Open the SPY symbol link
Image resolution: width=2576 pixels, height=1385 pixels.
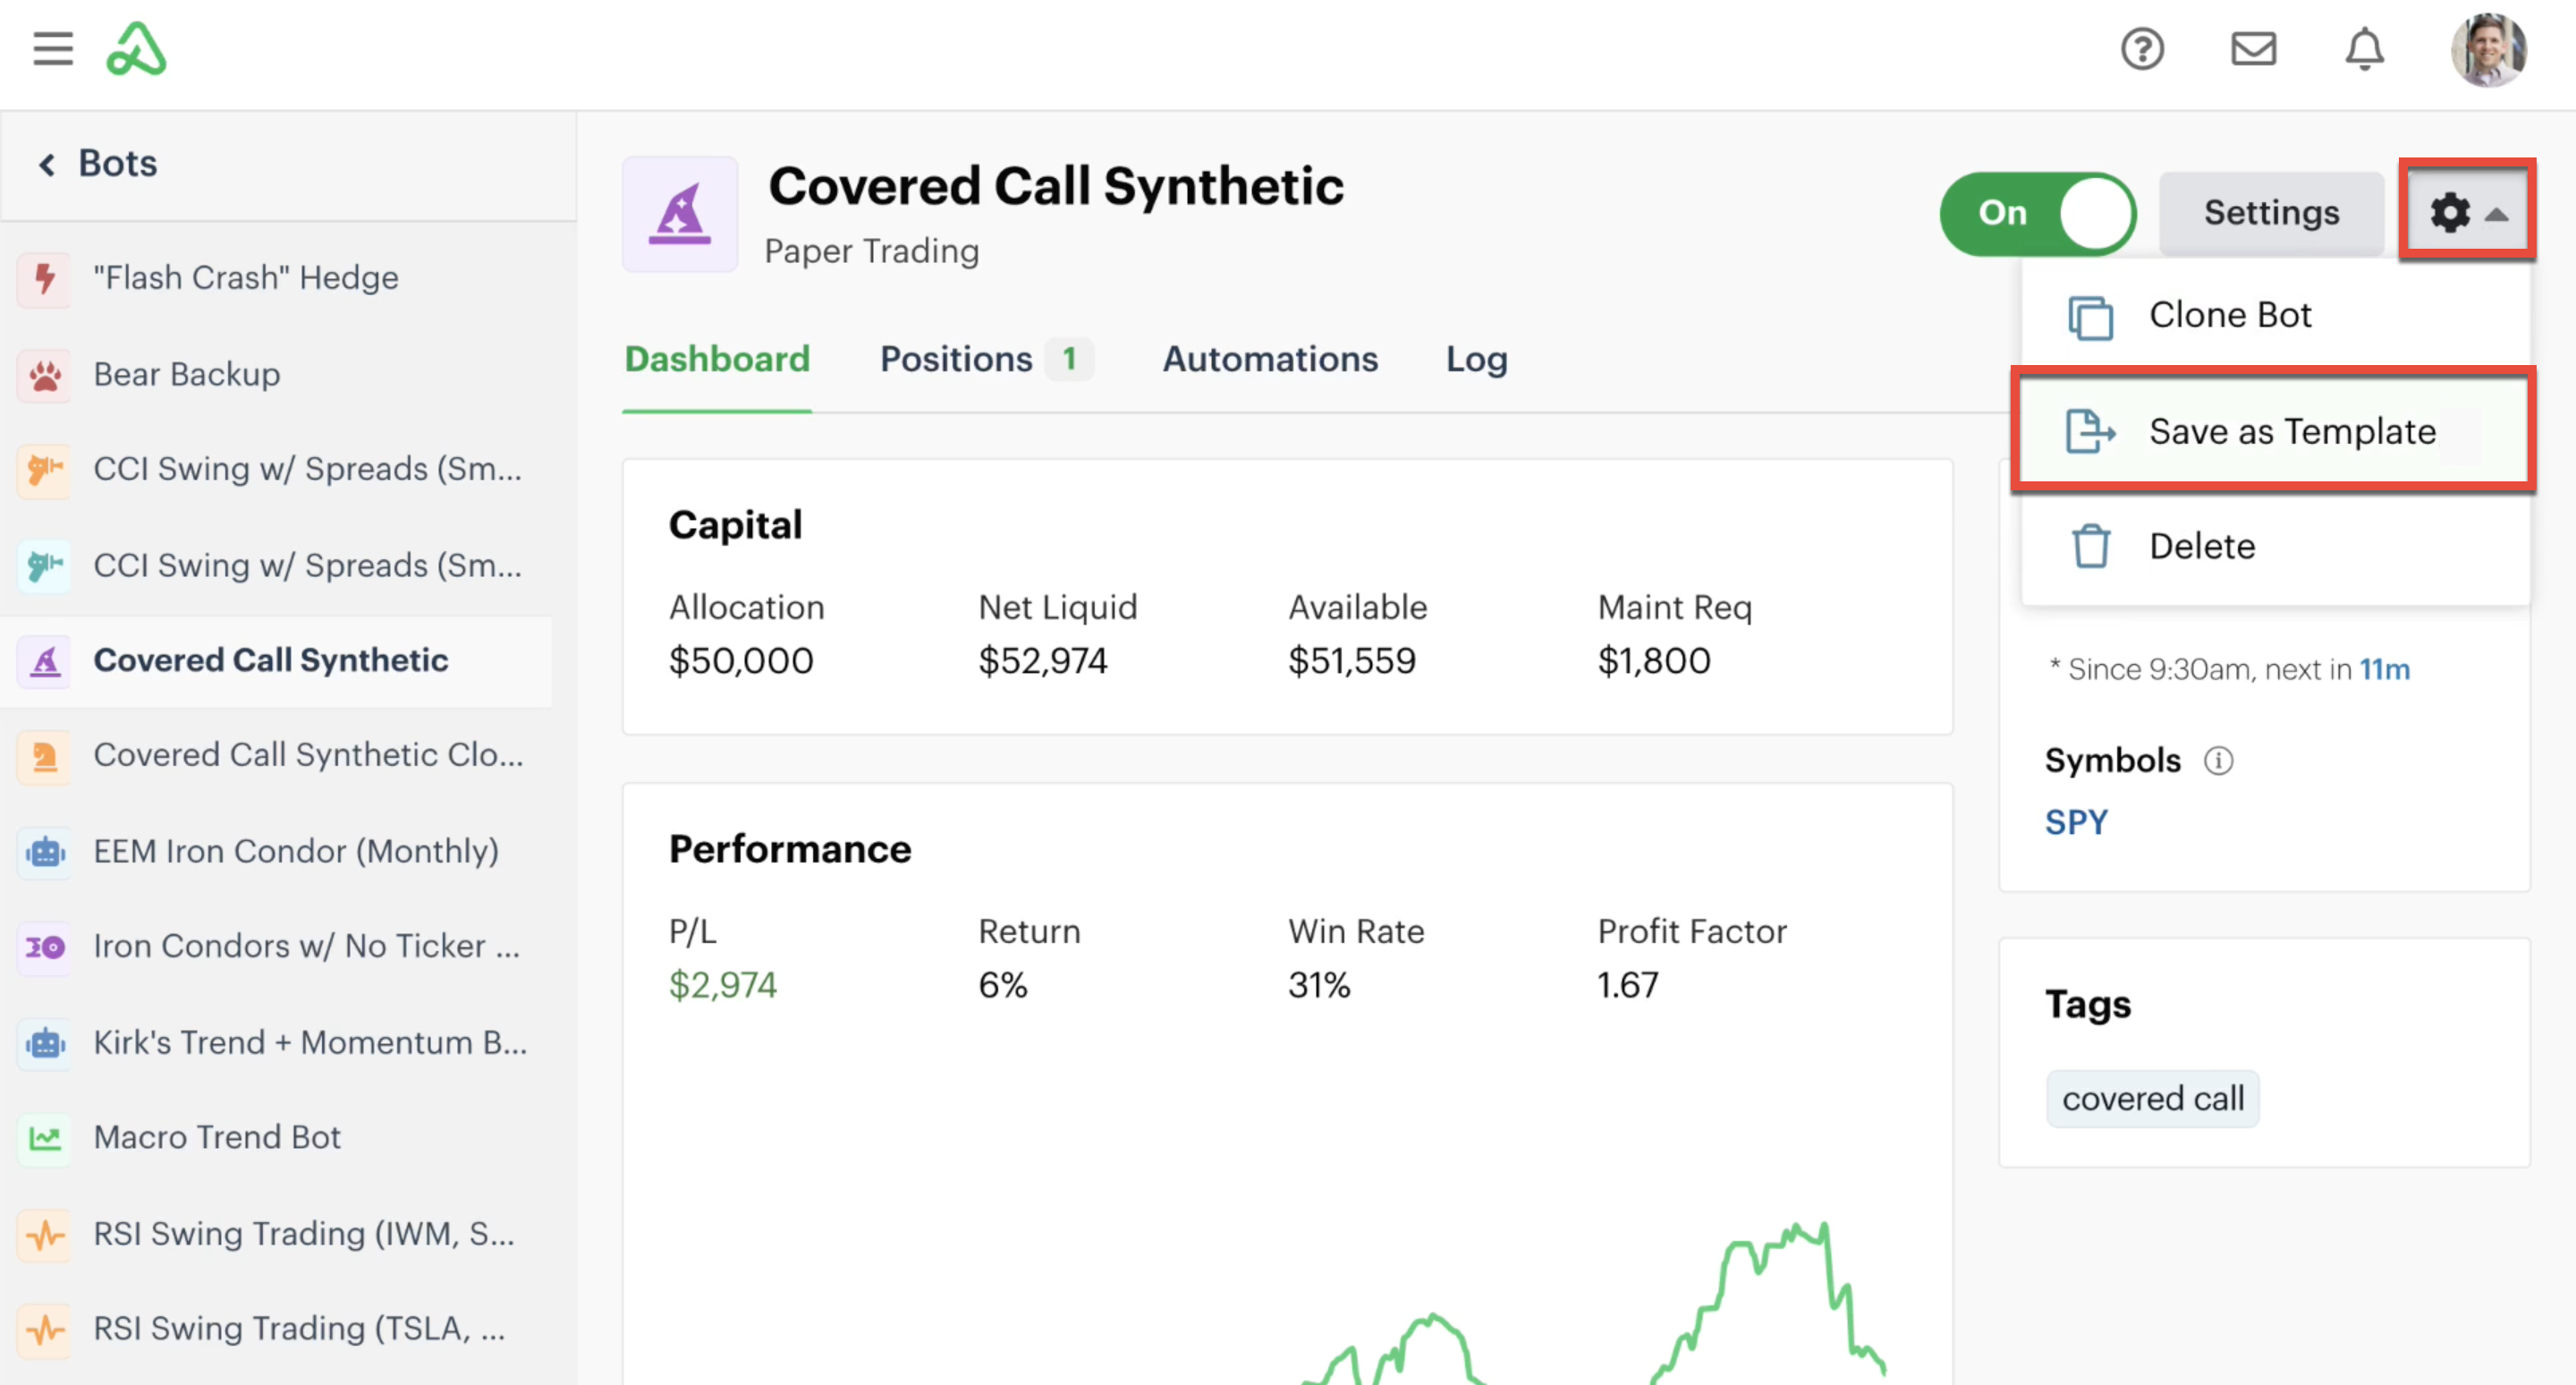click(2076, 822)
